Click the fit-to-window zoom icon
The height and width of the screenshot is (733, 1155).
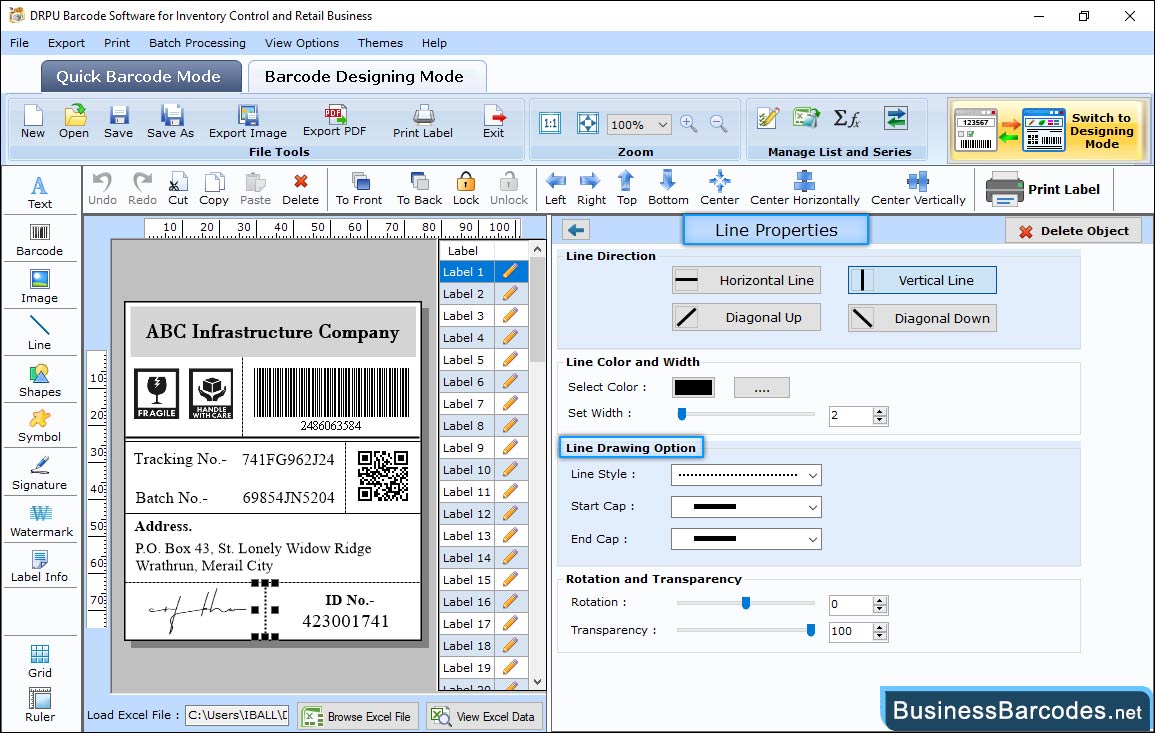(x=588, y=124)
